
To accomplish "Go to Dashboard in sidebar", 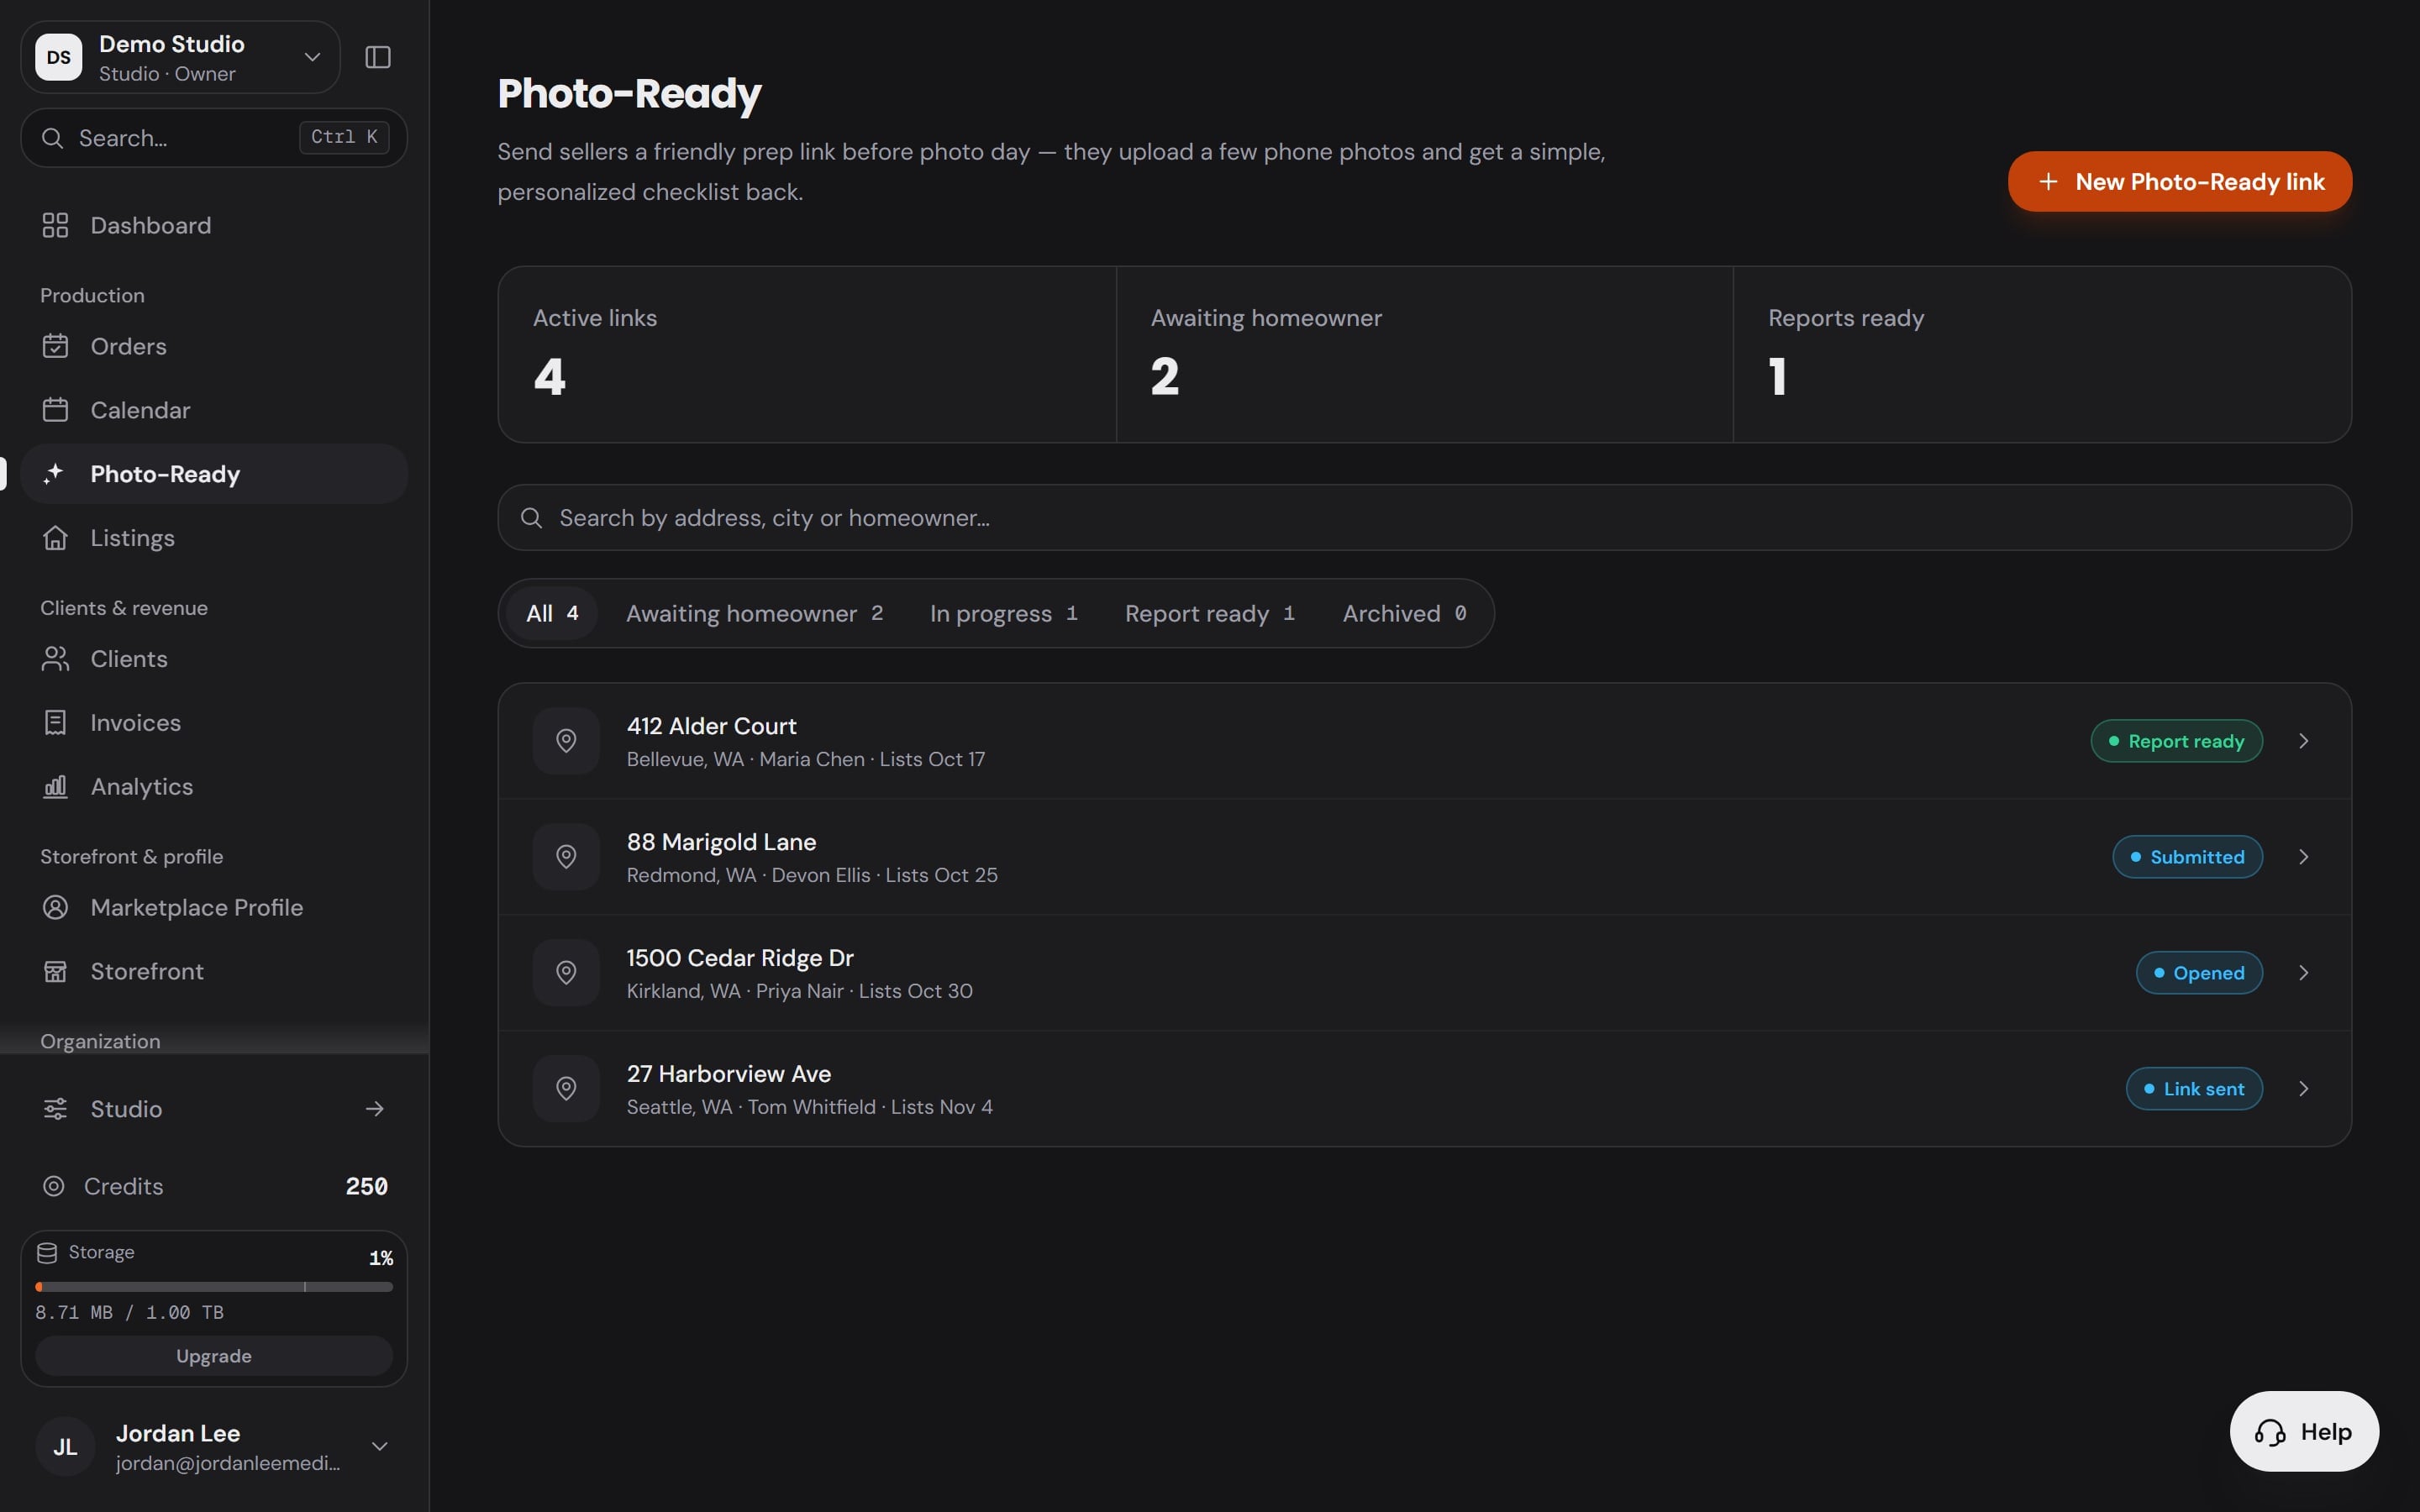I will 214,225.
